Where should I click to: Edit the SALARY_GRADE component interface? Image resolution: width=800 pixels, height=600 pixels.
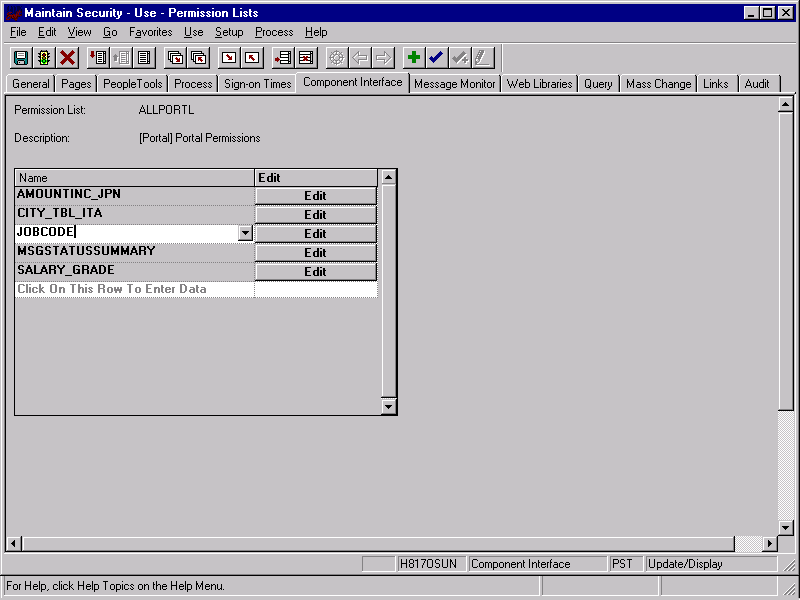coord(315,271)
